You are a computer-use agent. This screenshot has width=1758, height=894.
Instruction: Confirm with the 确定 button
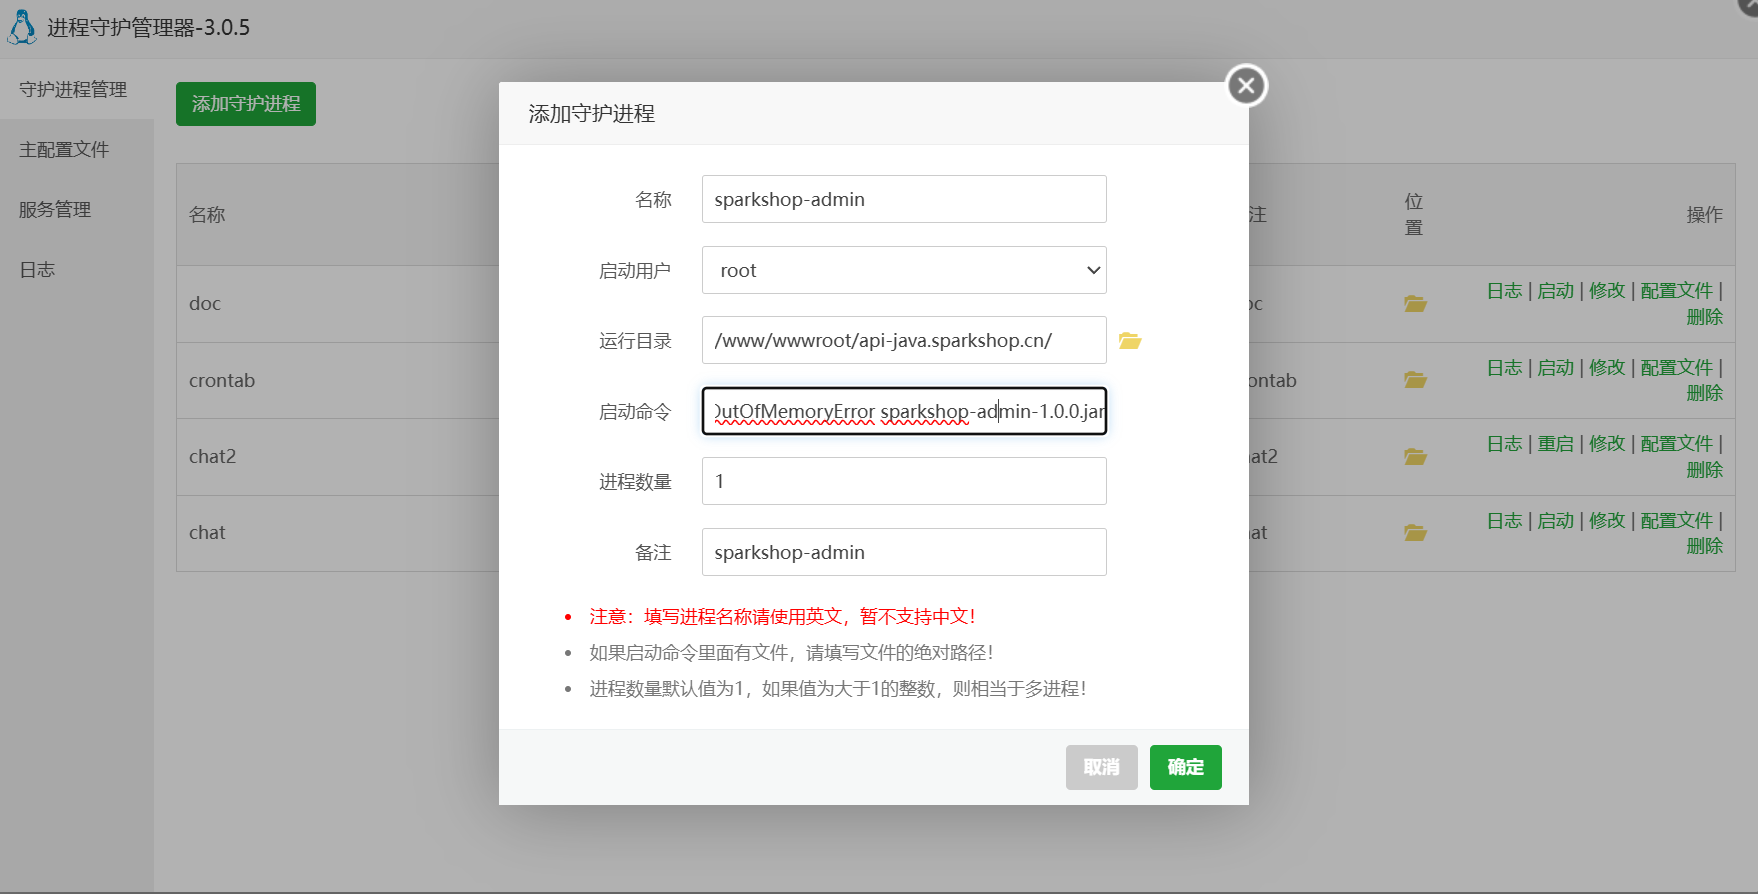1186,767
